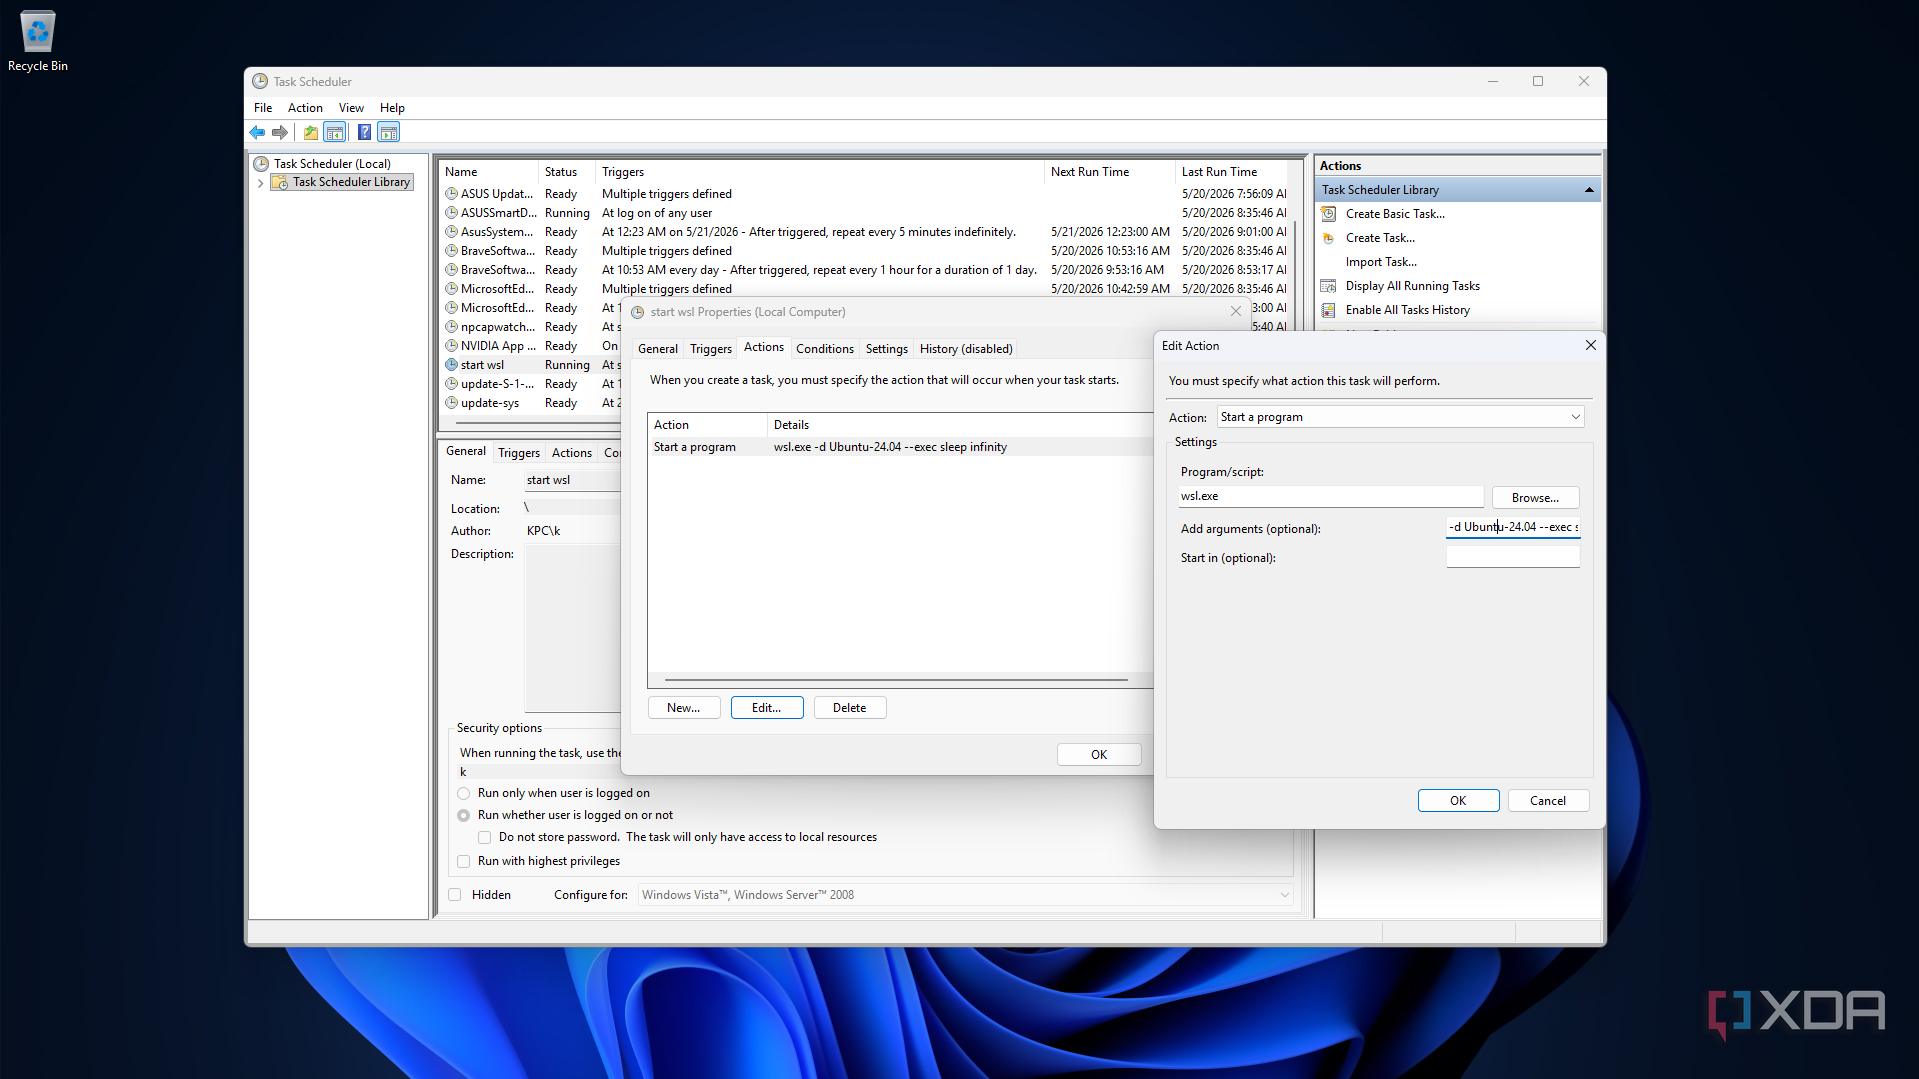Select Run whether user is logged on or not
Image resolution: width=1919 pixels, height=1079 pixels.
[x=464, y=815]
